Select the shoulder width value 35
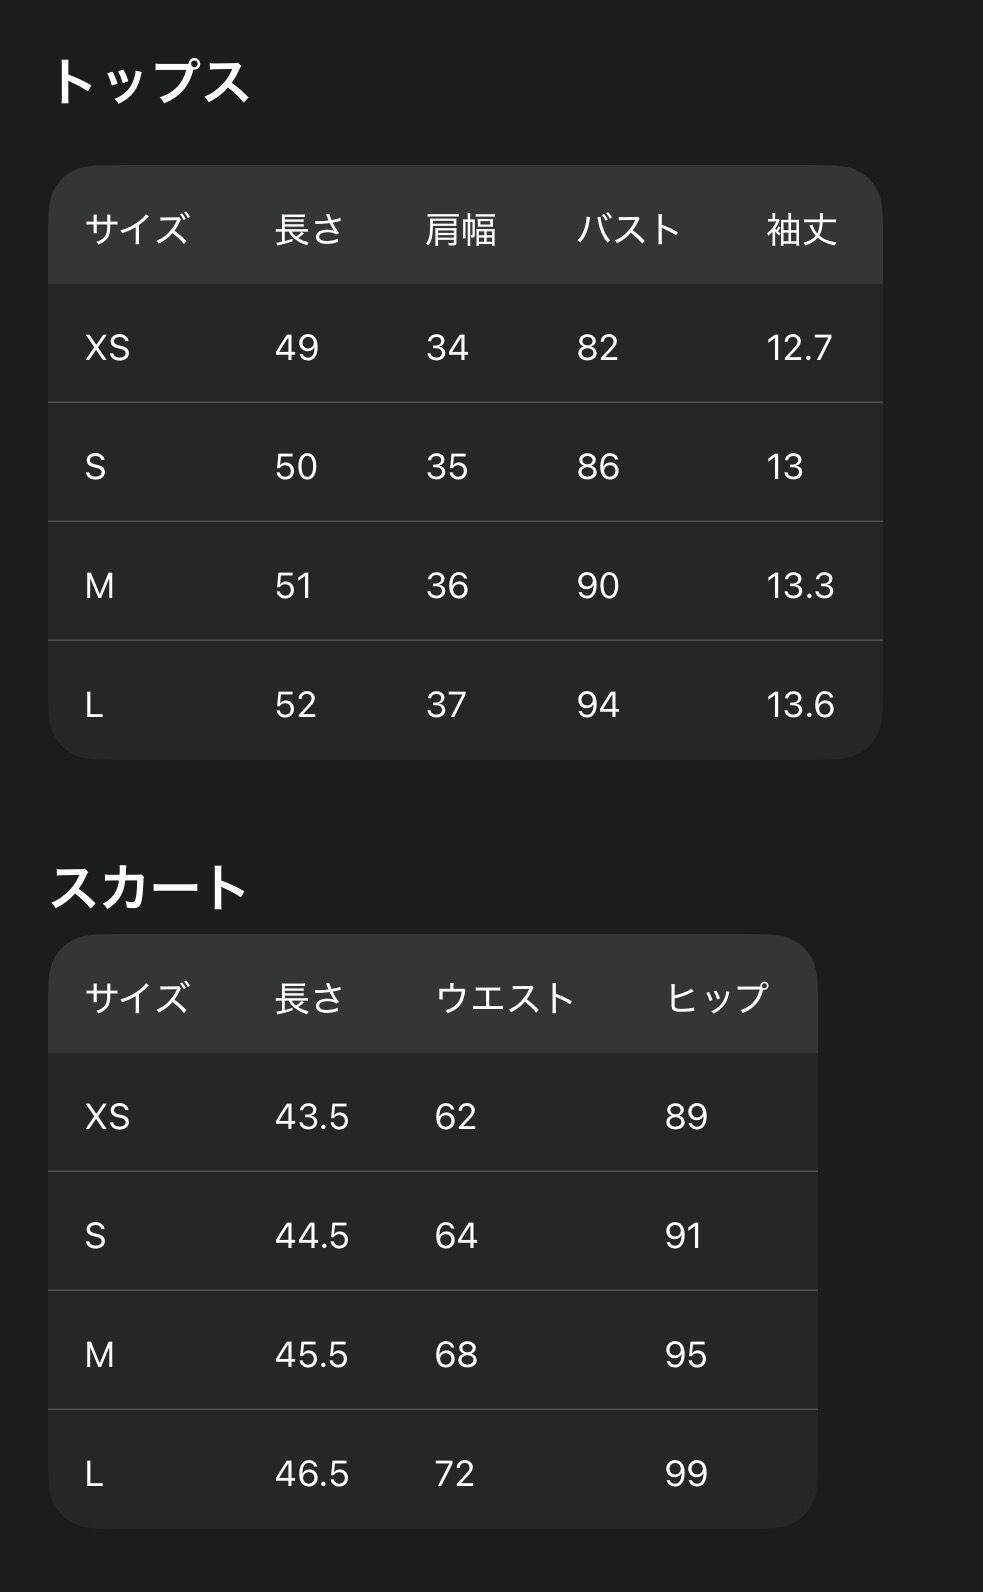The image size is (983, 1592). point(447,467)
